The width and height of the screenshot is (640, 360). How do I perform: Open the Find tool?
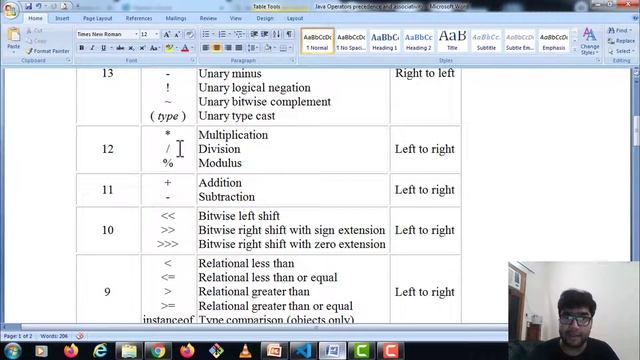(620, 31)
